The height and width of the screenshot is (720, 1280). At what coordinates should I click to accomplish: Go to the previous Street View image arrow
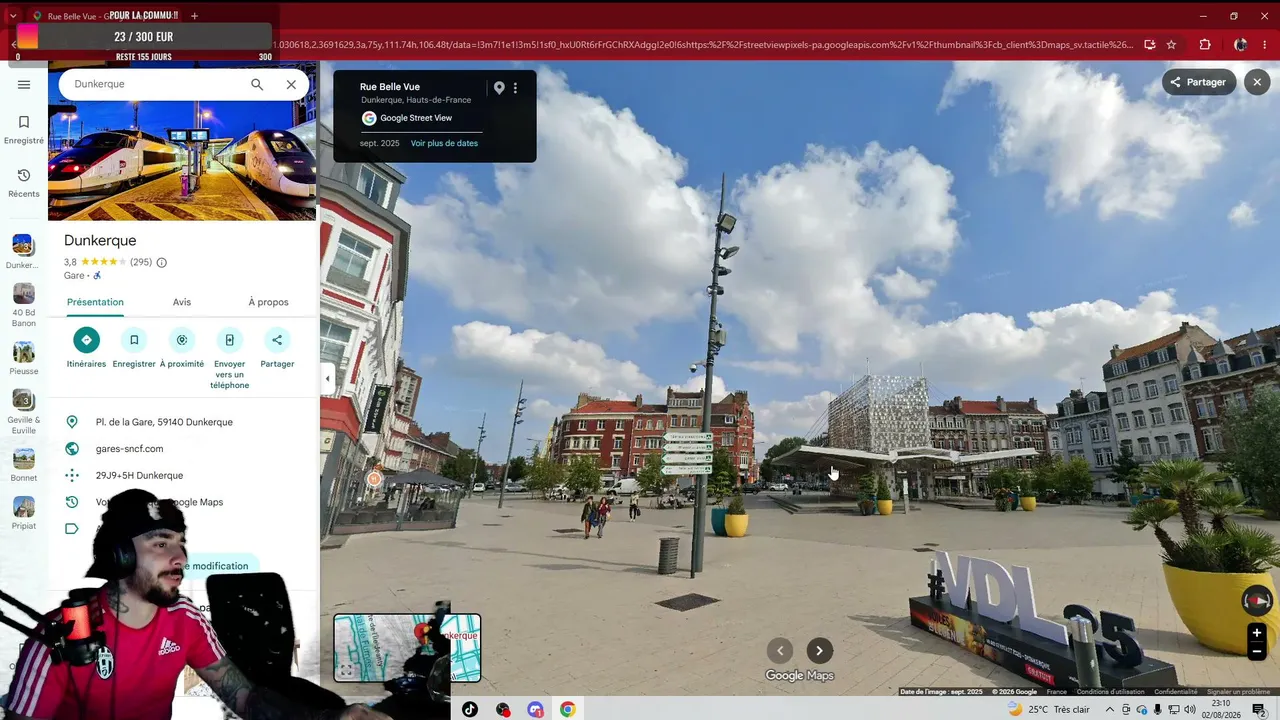click(780, 651)
